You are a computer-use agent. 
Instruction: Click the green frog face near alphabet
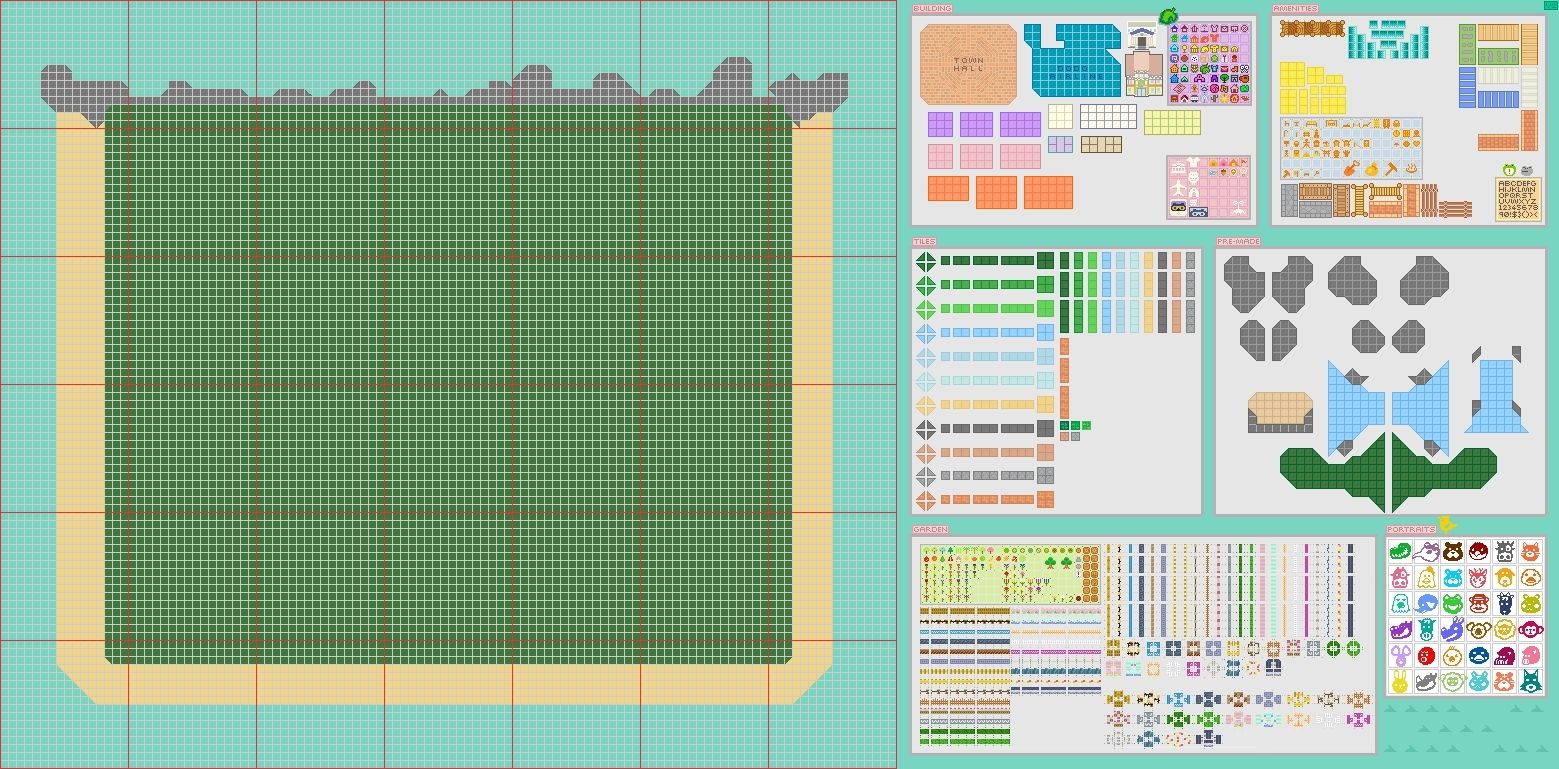(x=1509, y=170)
